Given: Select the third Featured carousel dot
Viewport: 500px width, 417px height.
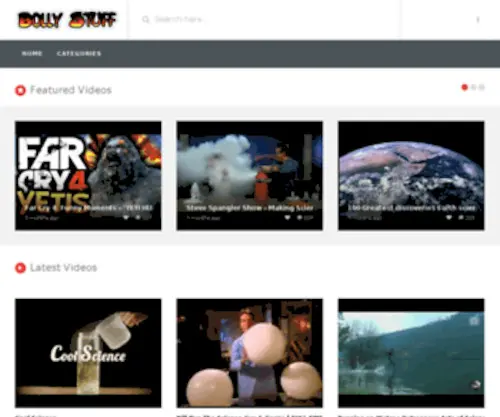Looking at the screenshot, I should click(x=481, y=87).
